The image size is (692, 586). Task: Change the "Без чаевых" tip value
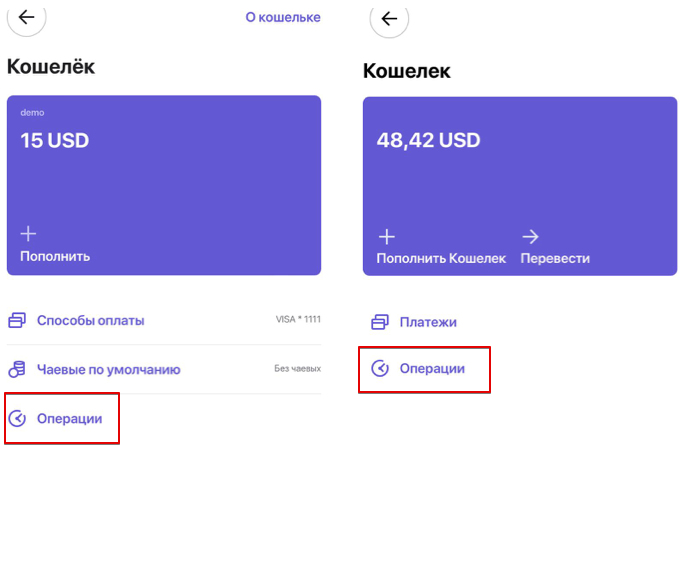297,369
